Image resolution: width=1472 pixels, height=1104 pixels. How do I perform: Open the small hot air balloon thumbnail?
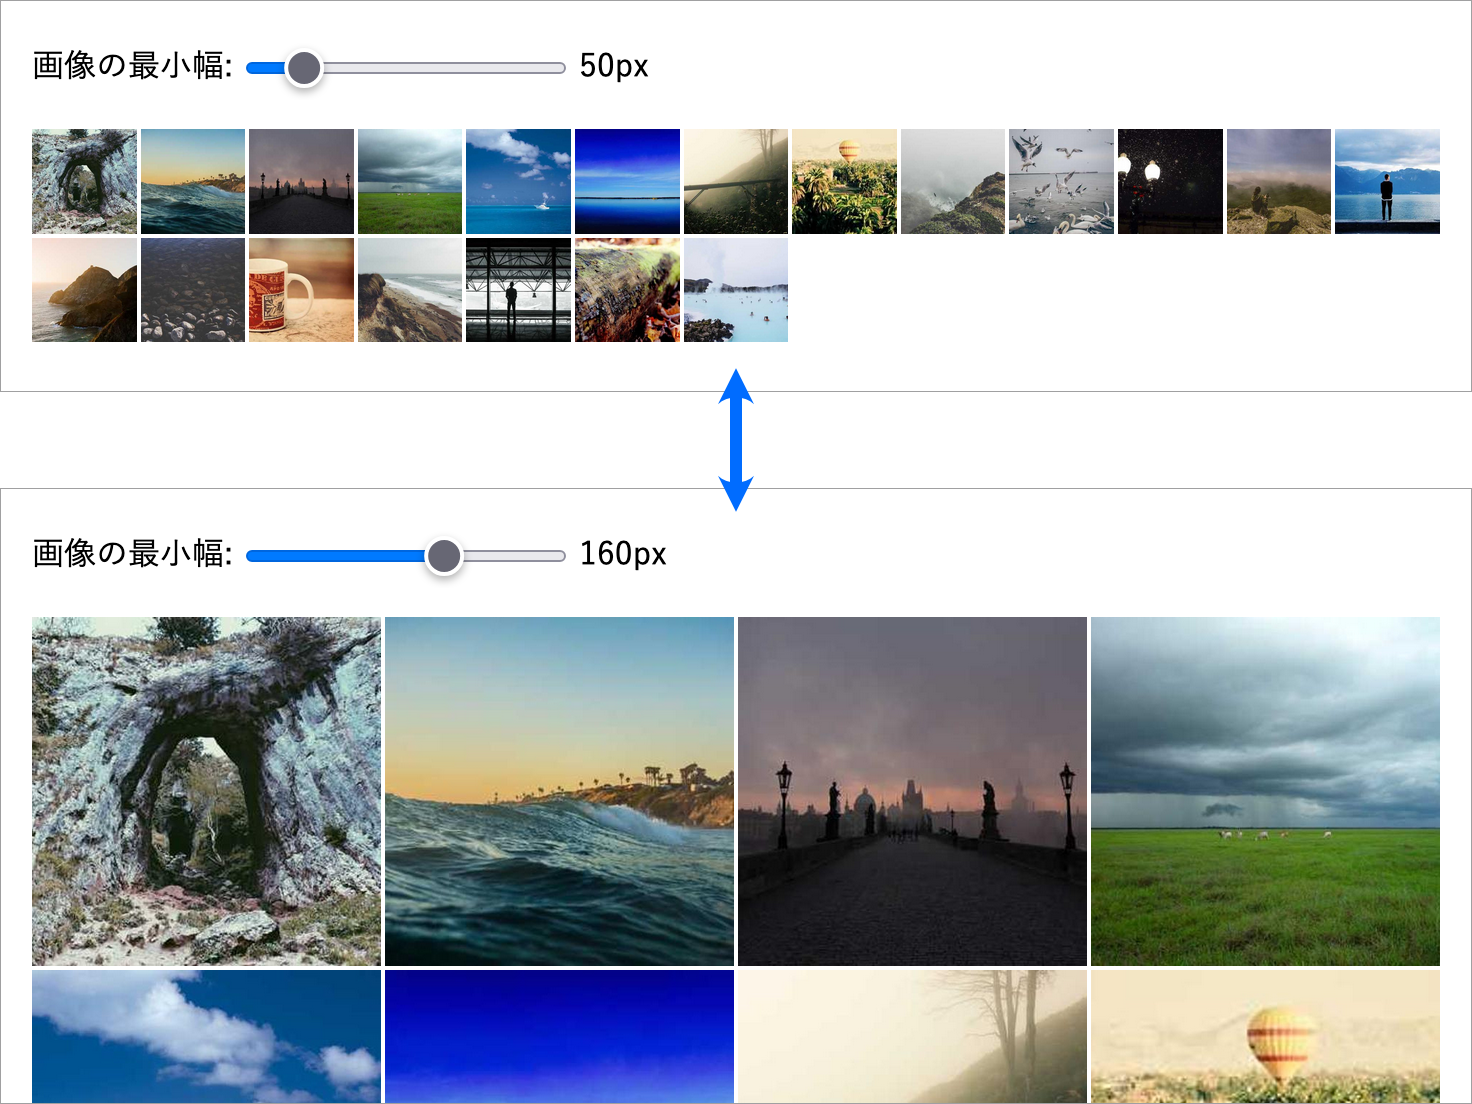(844, 181)
